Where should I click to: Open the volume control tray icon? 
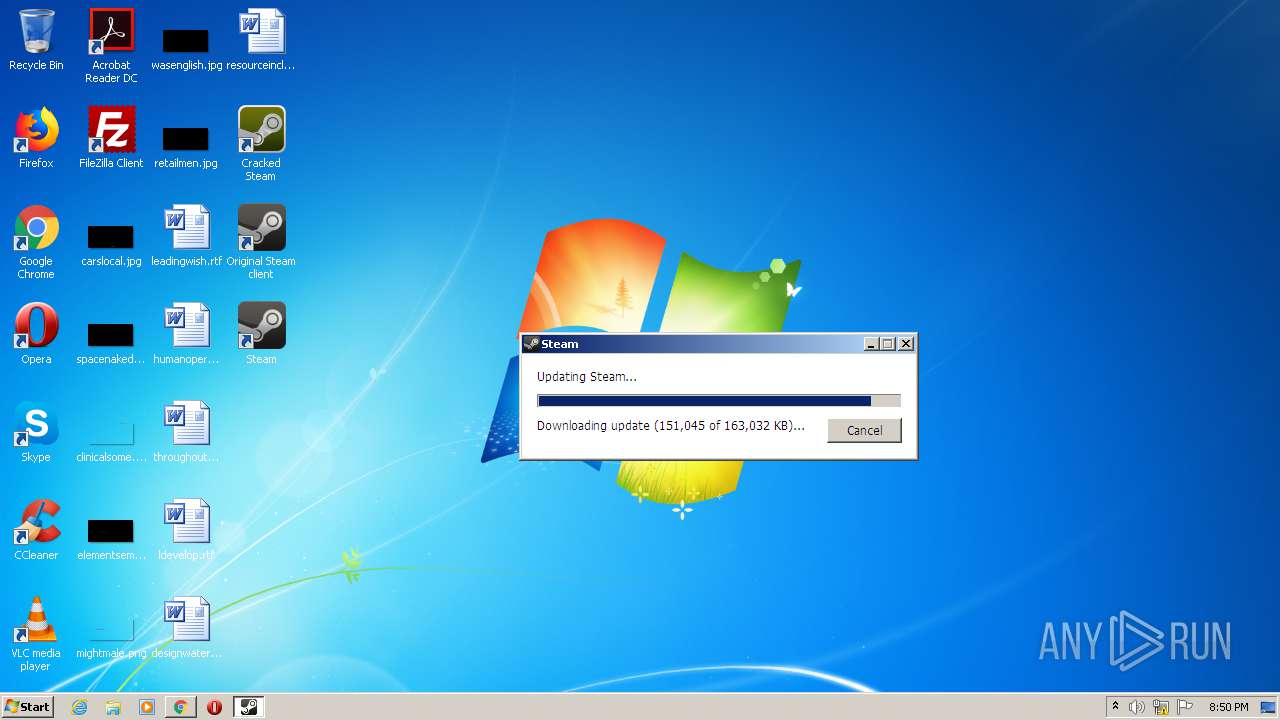1137,707
